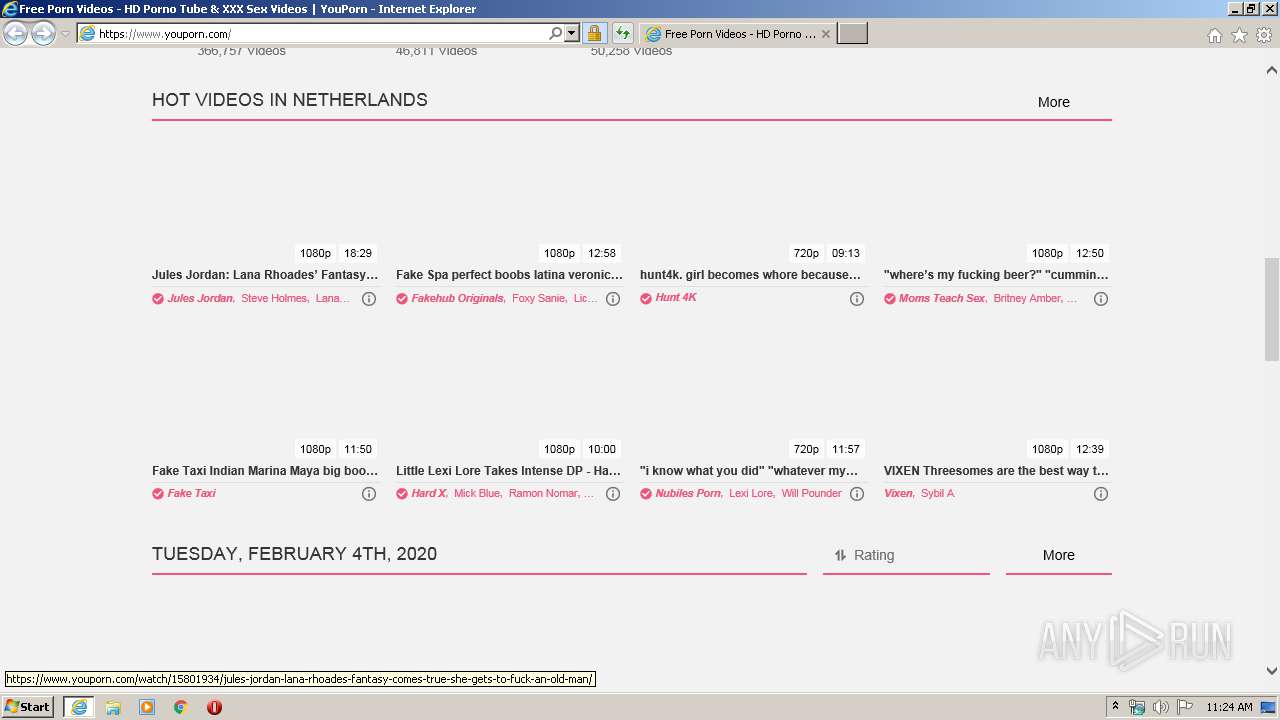
Task: Click verified check icon beside Fakehub Originals
Action: 402,299
